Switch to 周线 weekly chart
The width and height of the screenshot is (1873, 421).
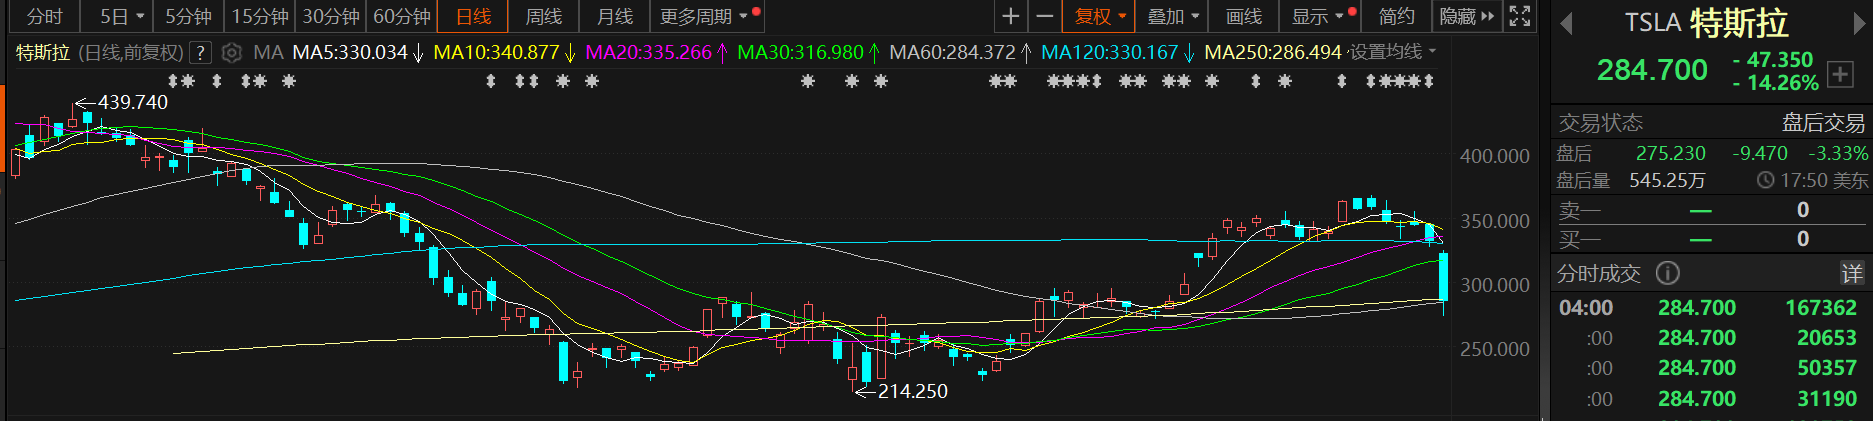tap(544, 16)
